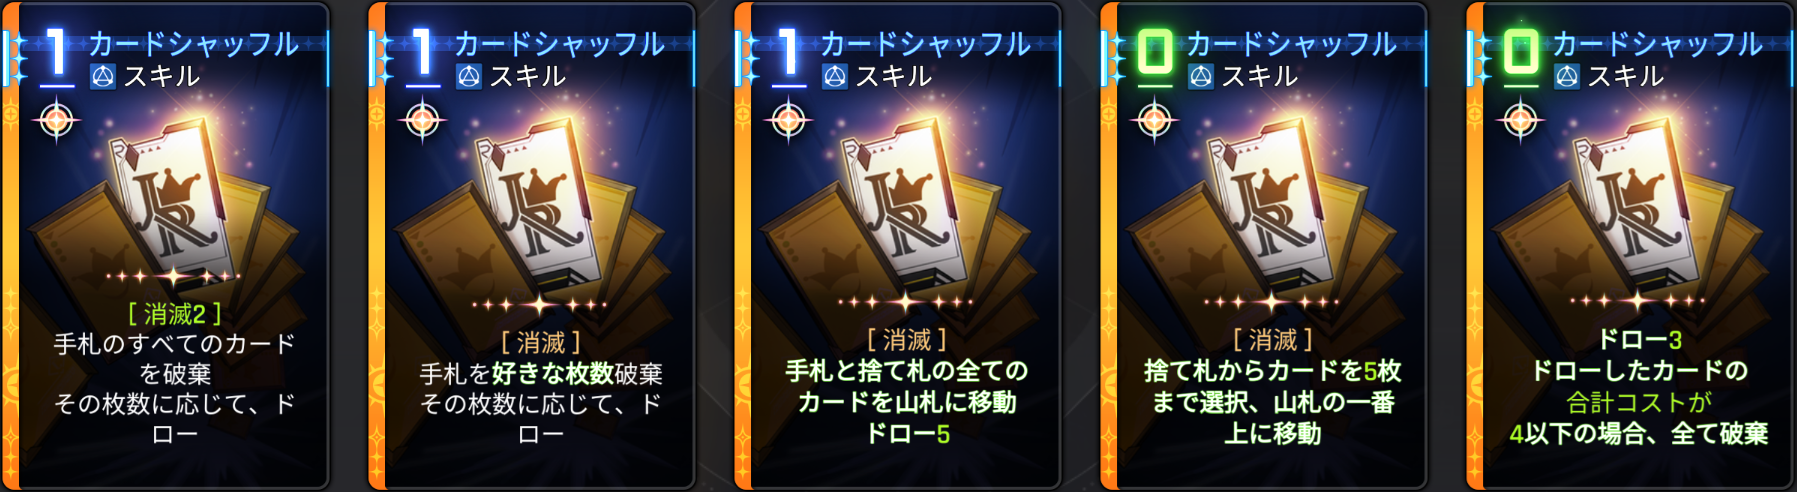
Task: Click the target crosshair icon on fourth card
Action: tap(1154, 121)
